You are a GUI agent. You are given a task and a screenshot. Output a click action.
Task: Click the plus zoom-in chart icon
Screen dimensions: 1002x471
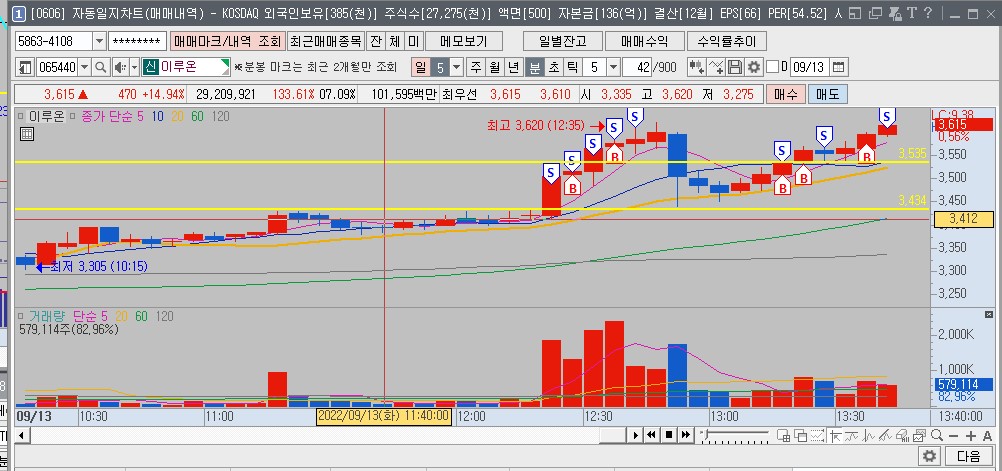coord(971,436)
